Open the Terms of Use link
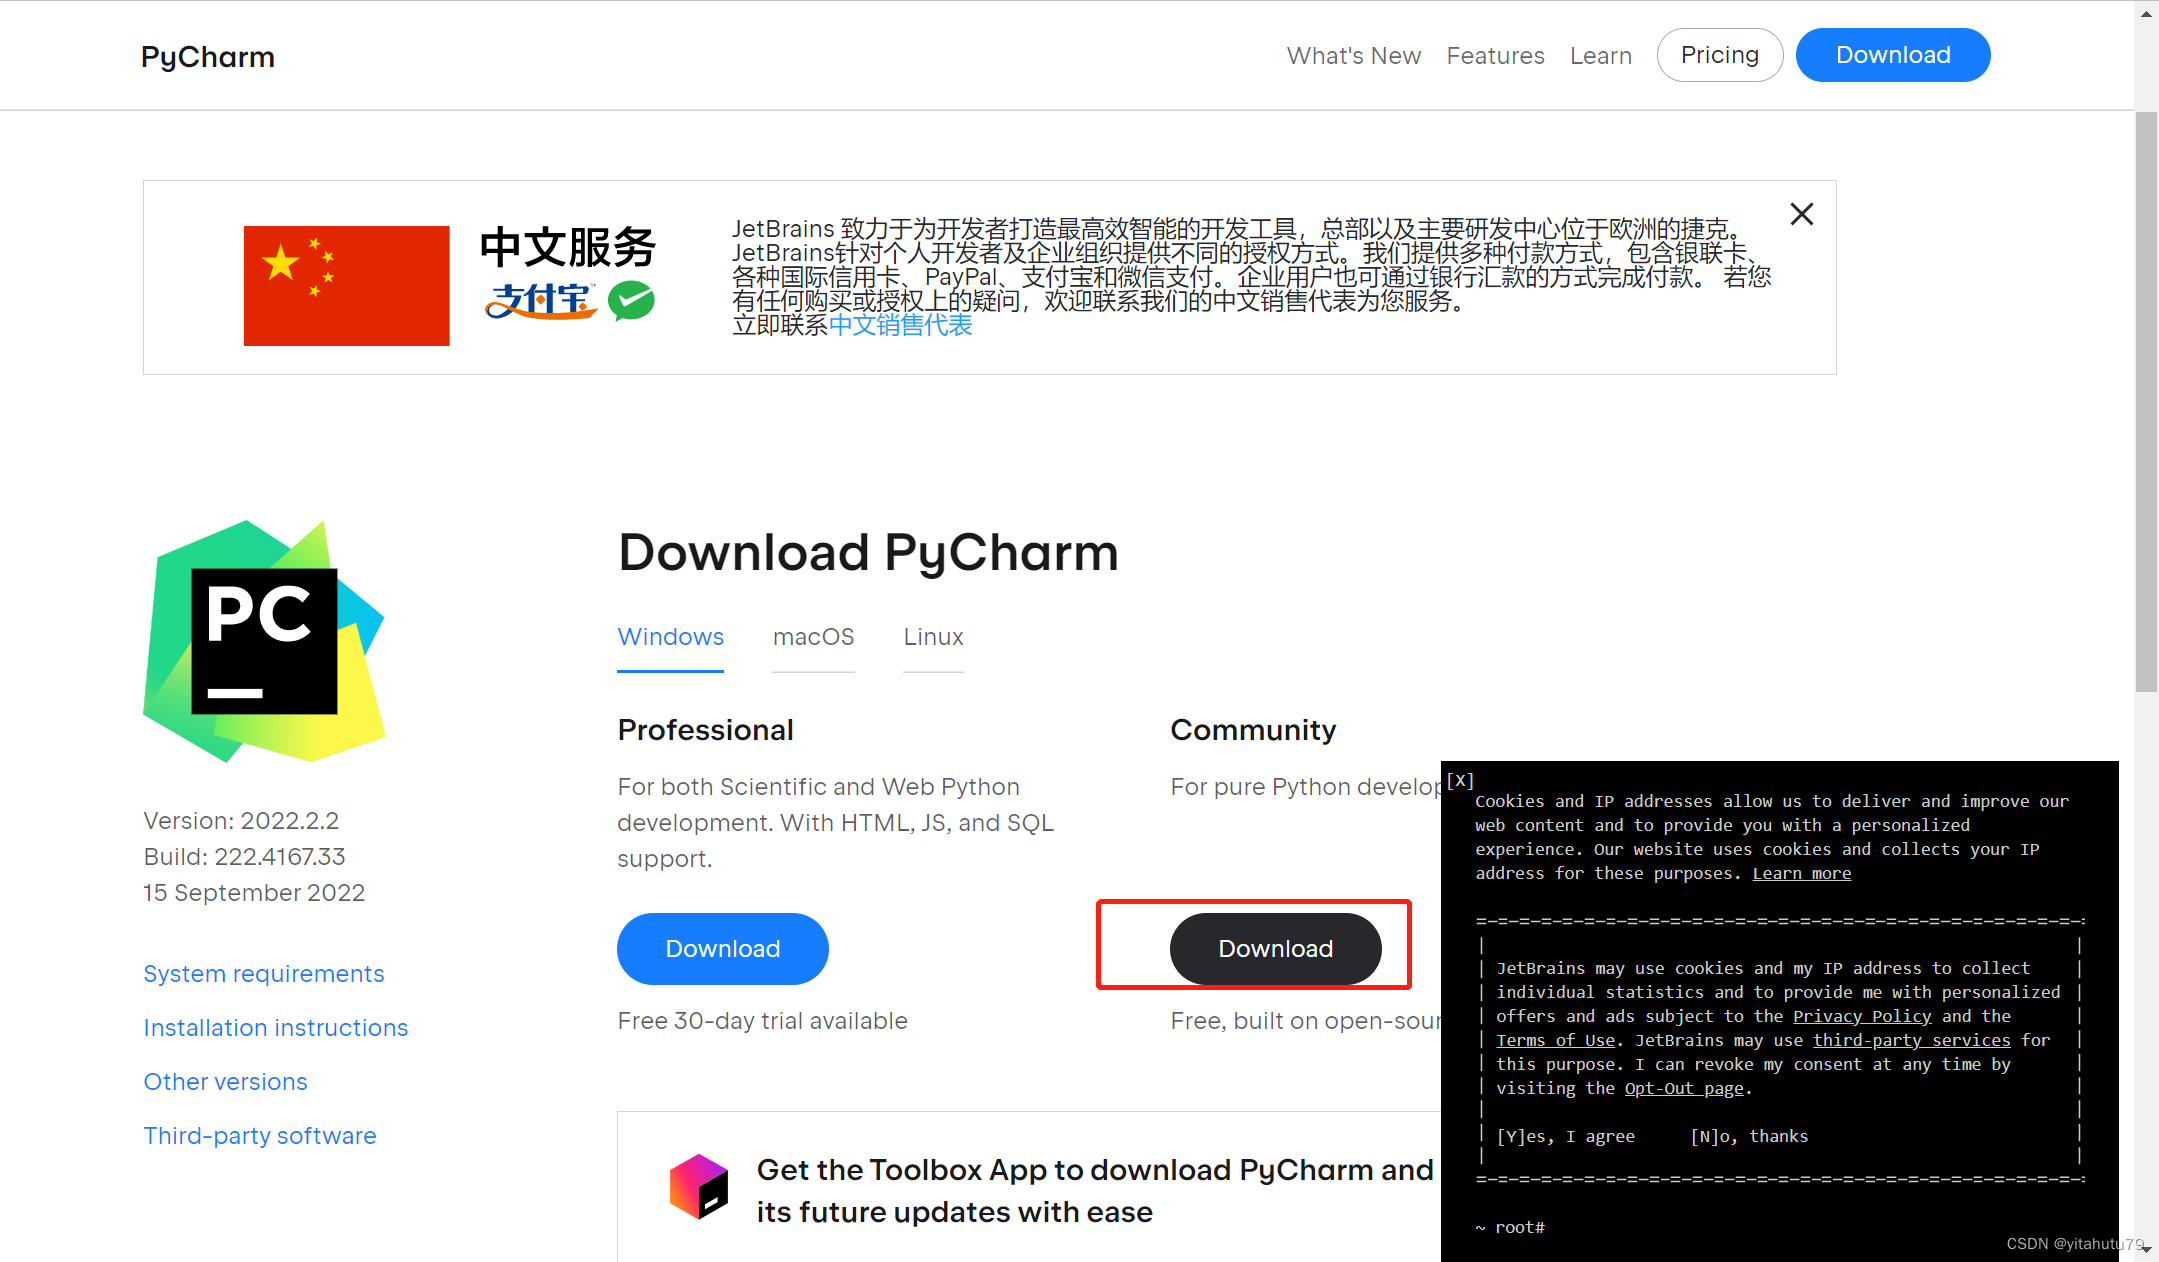2159x1262 pixels. [x=1555, y=1041]
